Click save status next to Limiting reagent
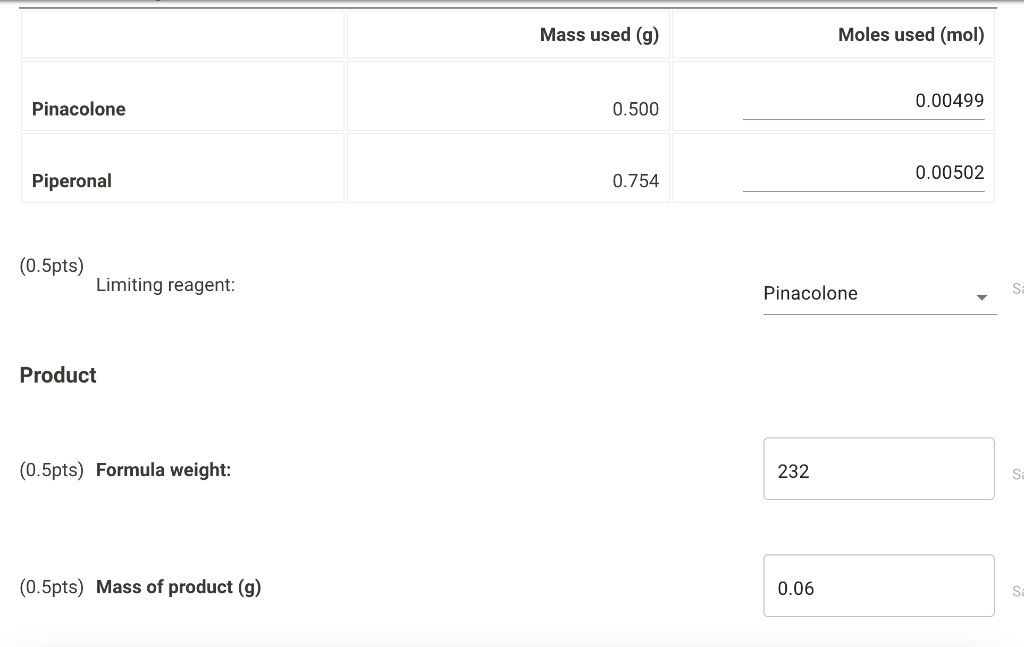Image resolution: width=1024 pixels, height=647 pixels. pyautogui.click(x=1017, y=289)
